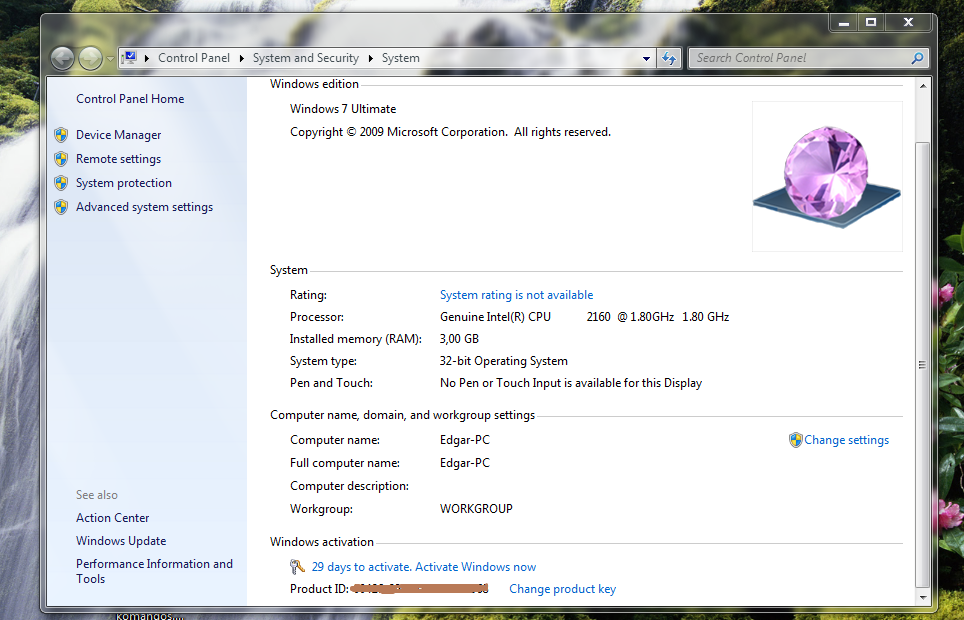
Task: Click the computer icon in address bar
Action: pos(129,58)
